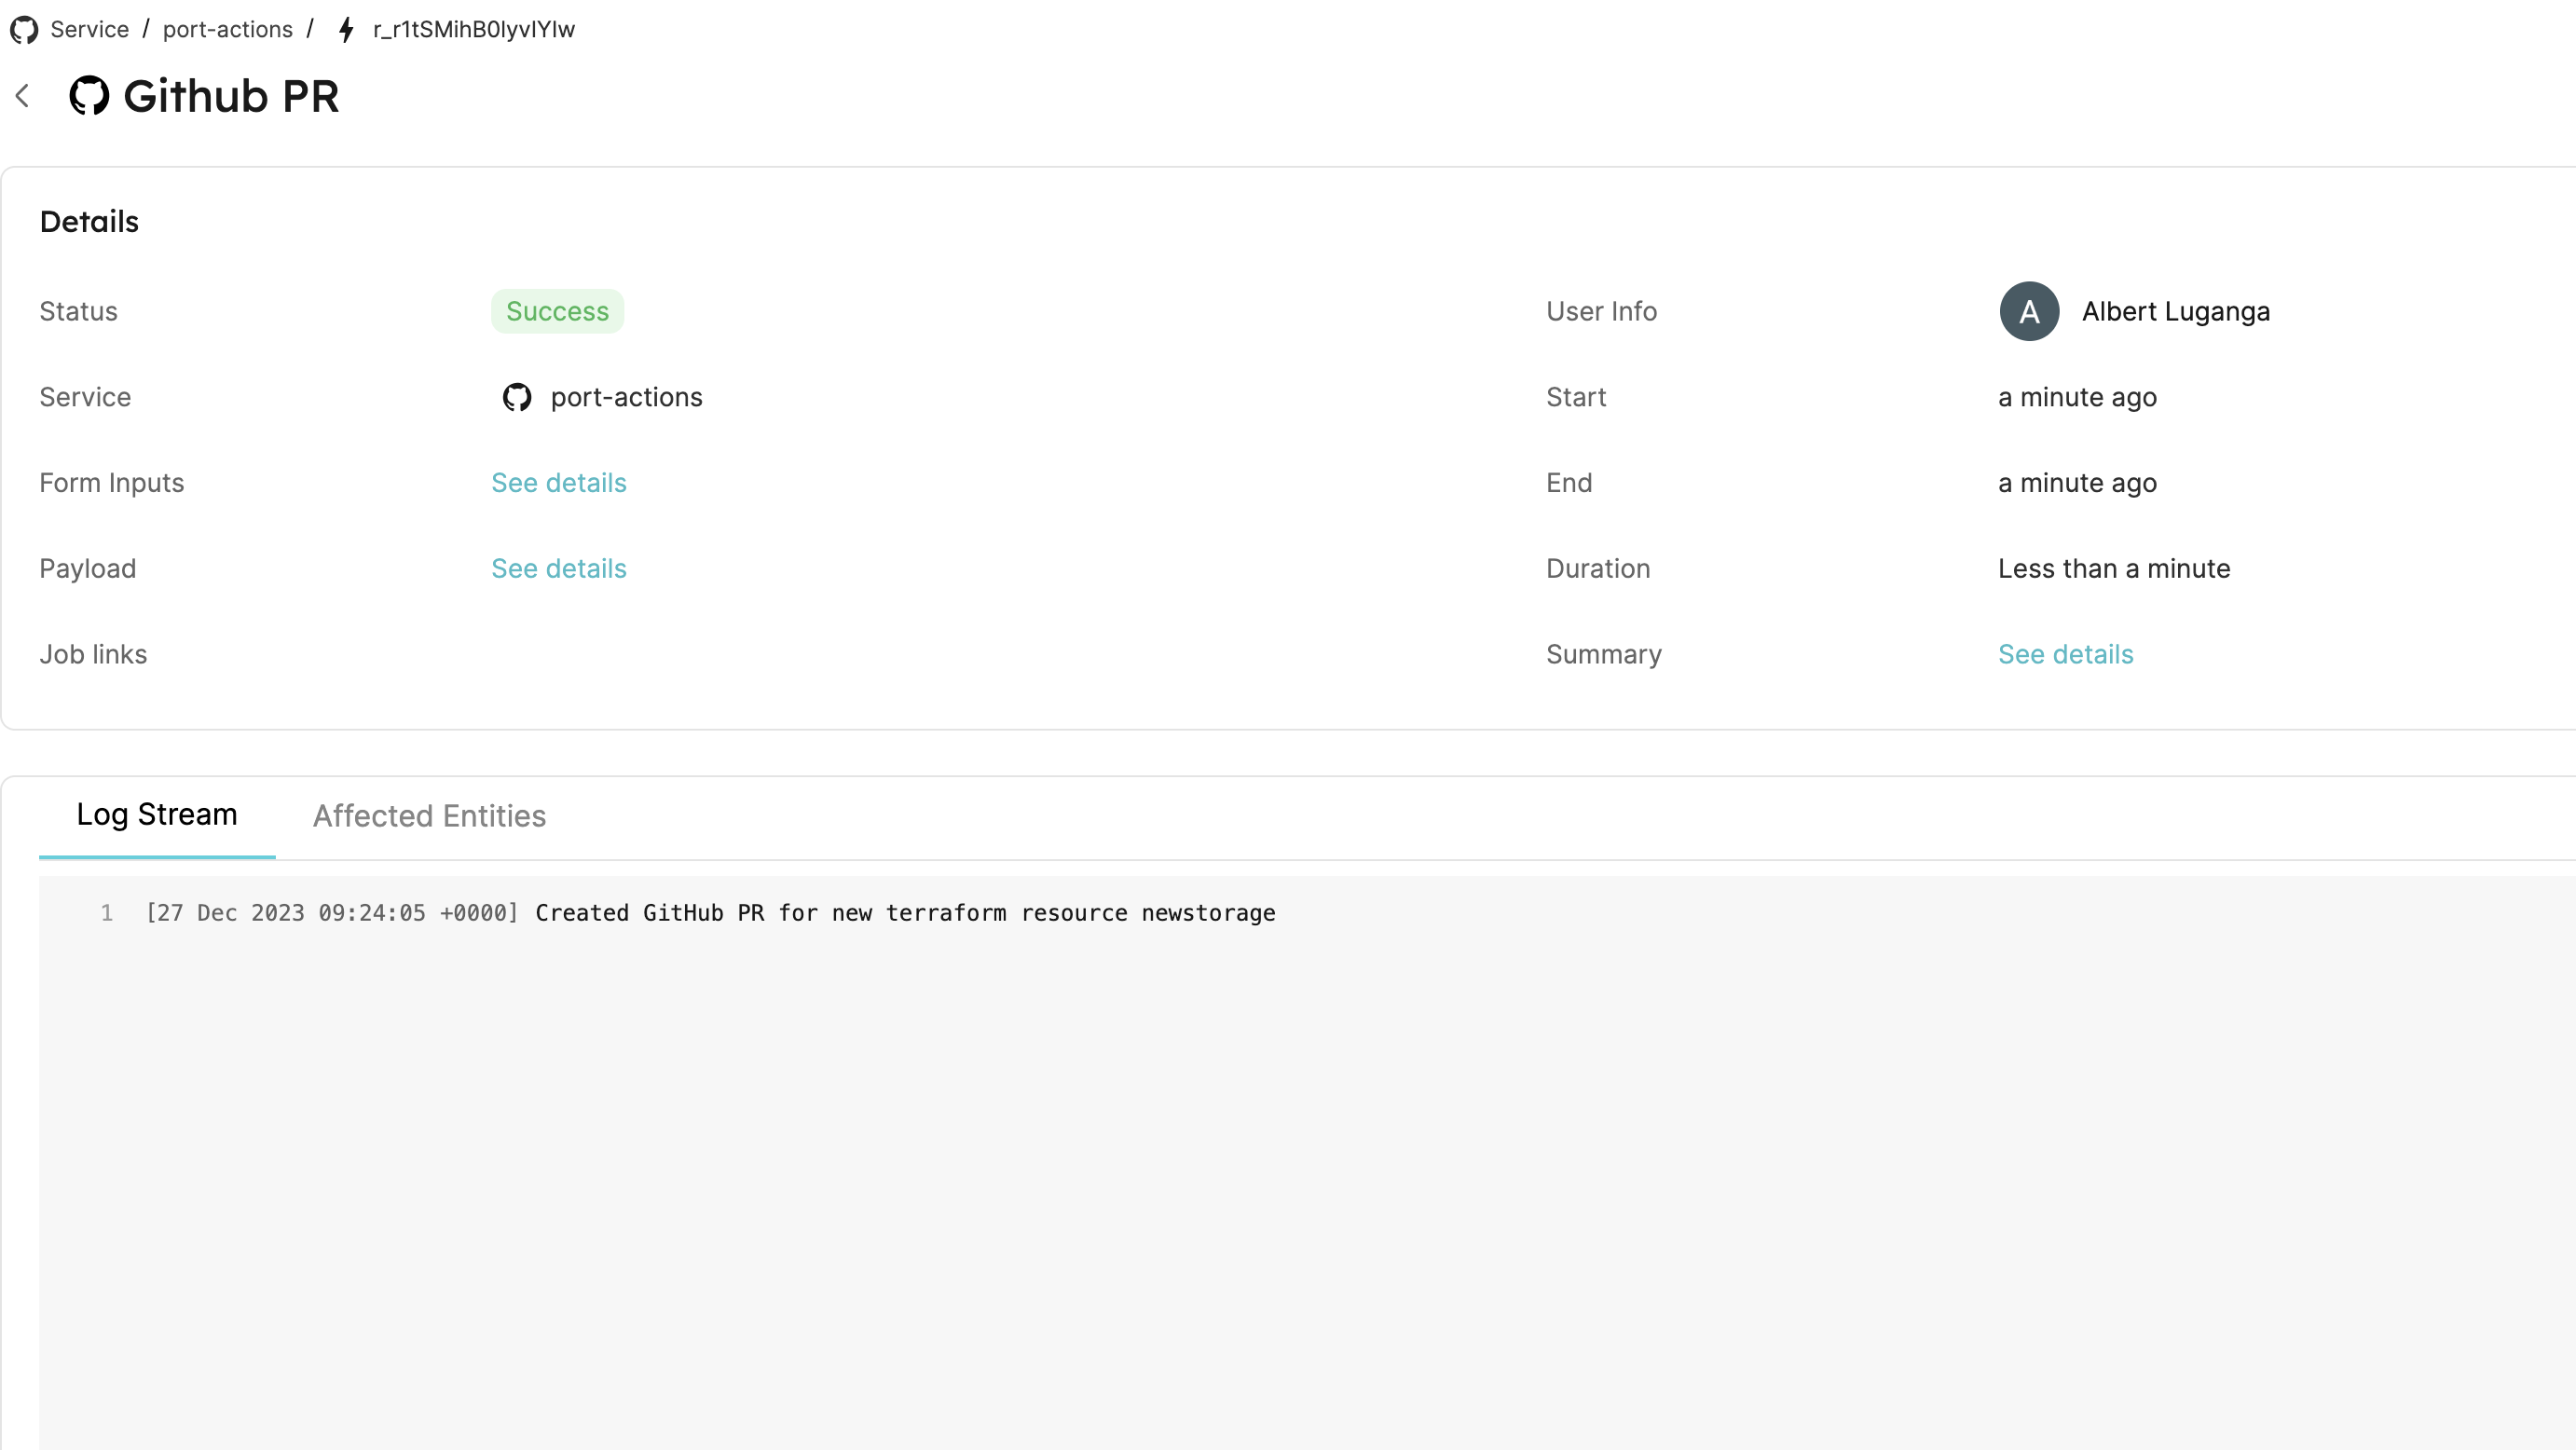Click the Payload field label
Viewport: 2576px width, 1450px height.
tap(87, 568)
